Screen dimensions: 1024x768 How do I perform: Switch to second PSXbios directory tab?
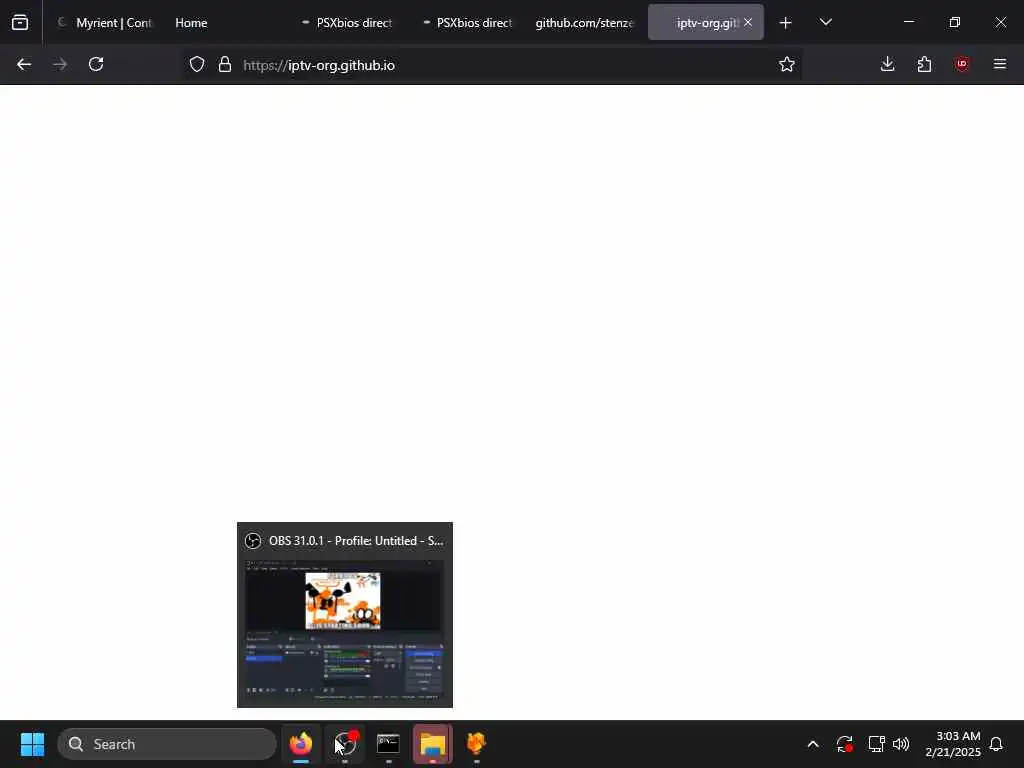(468, 23)
